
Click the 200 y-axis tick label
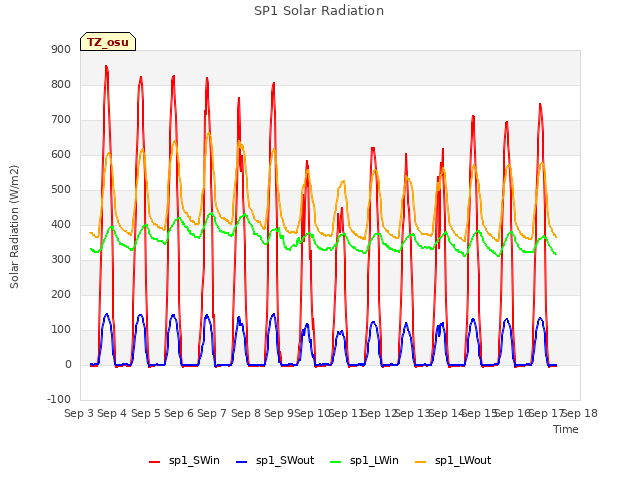coord(61,294)
